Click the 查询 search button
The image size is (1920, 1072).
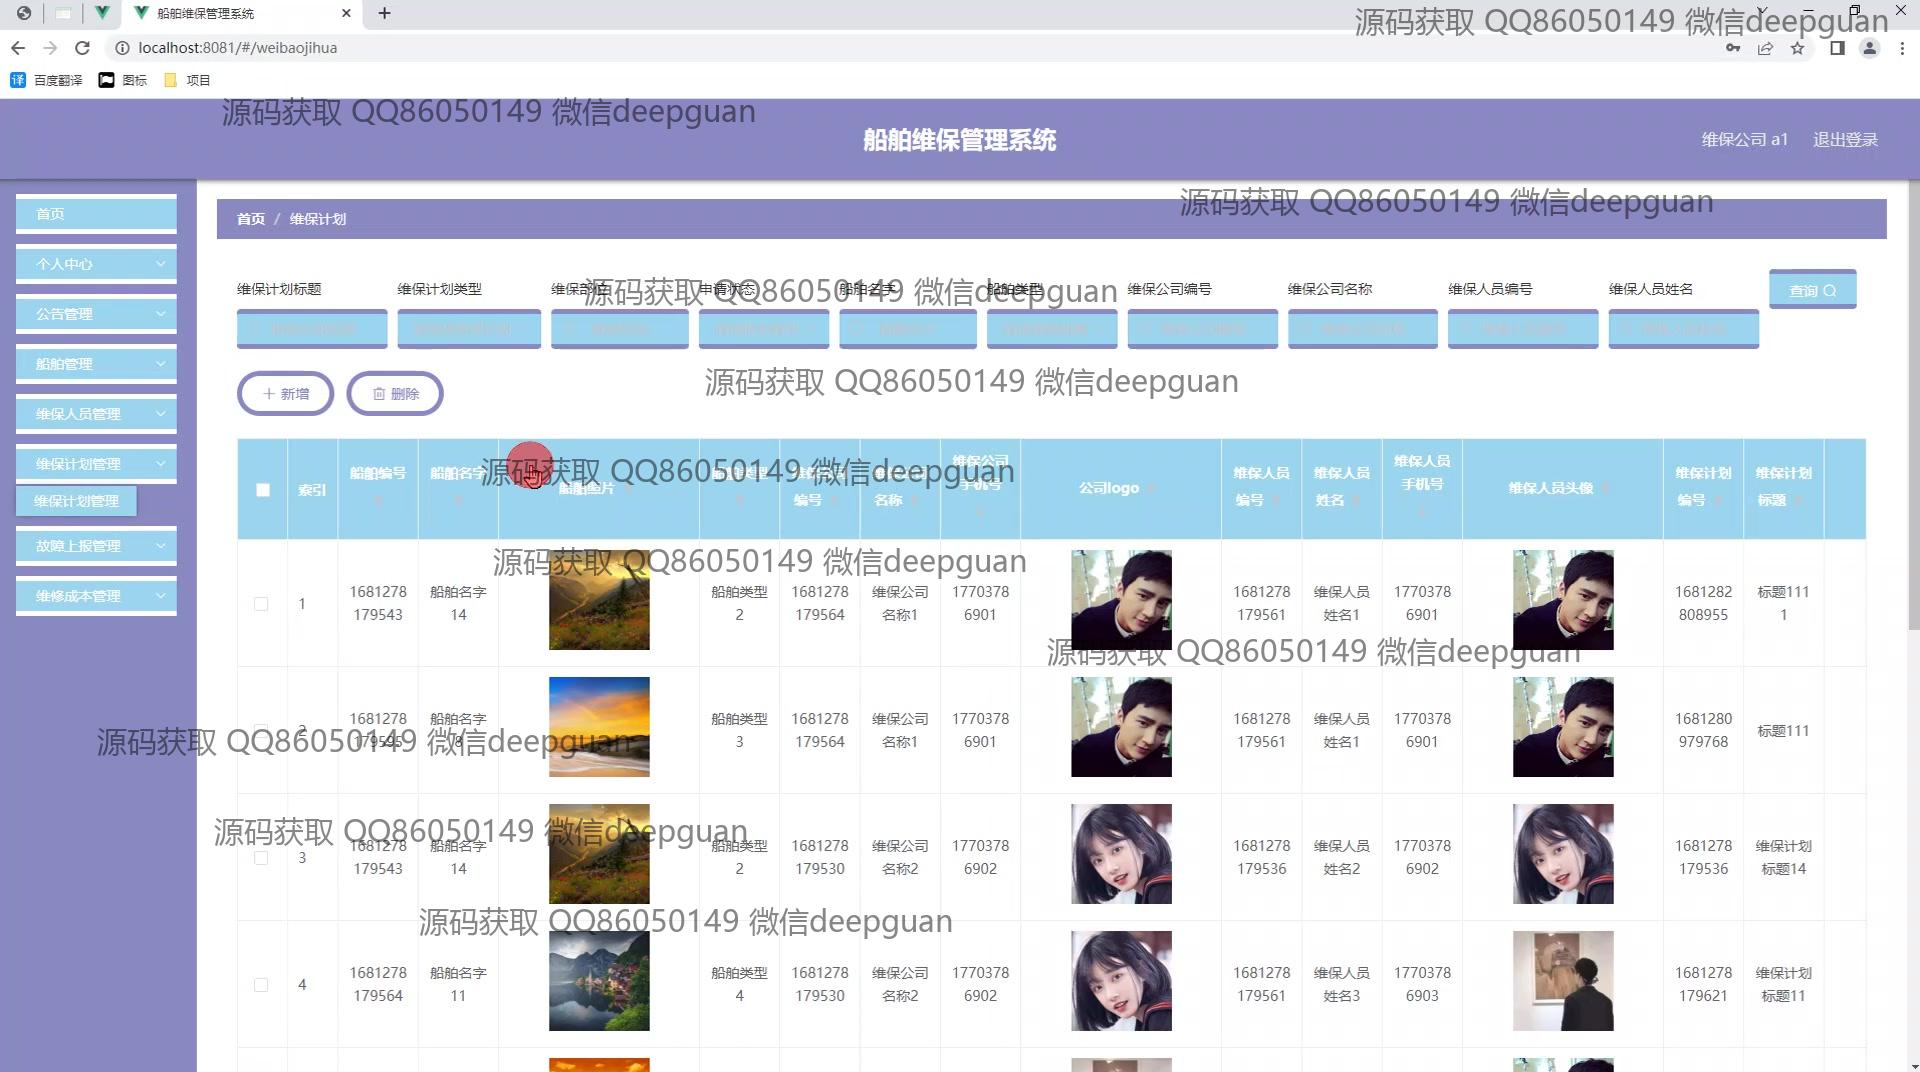[x=1812, y=290]
